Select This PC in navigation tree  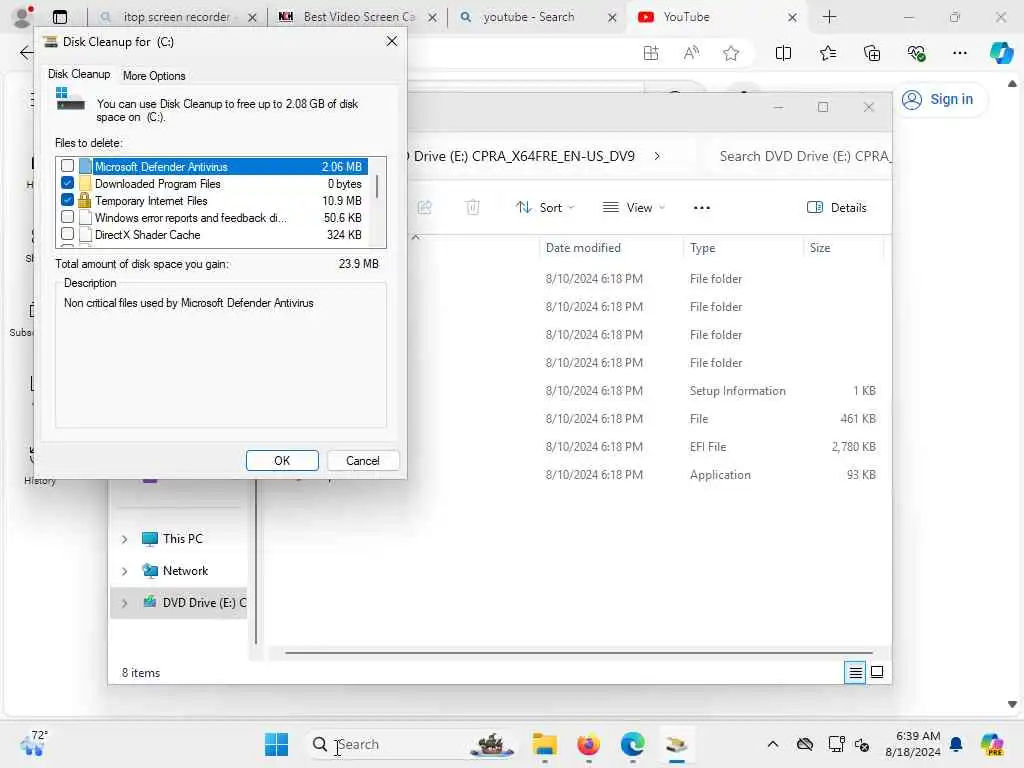click(x=183, y=539)
